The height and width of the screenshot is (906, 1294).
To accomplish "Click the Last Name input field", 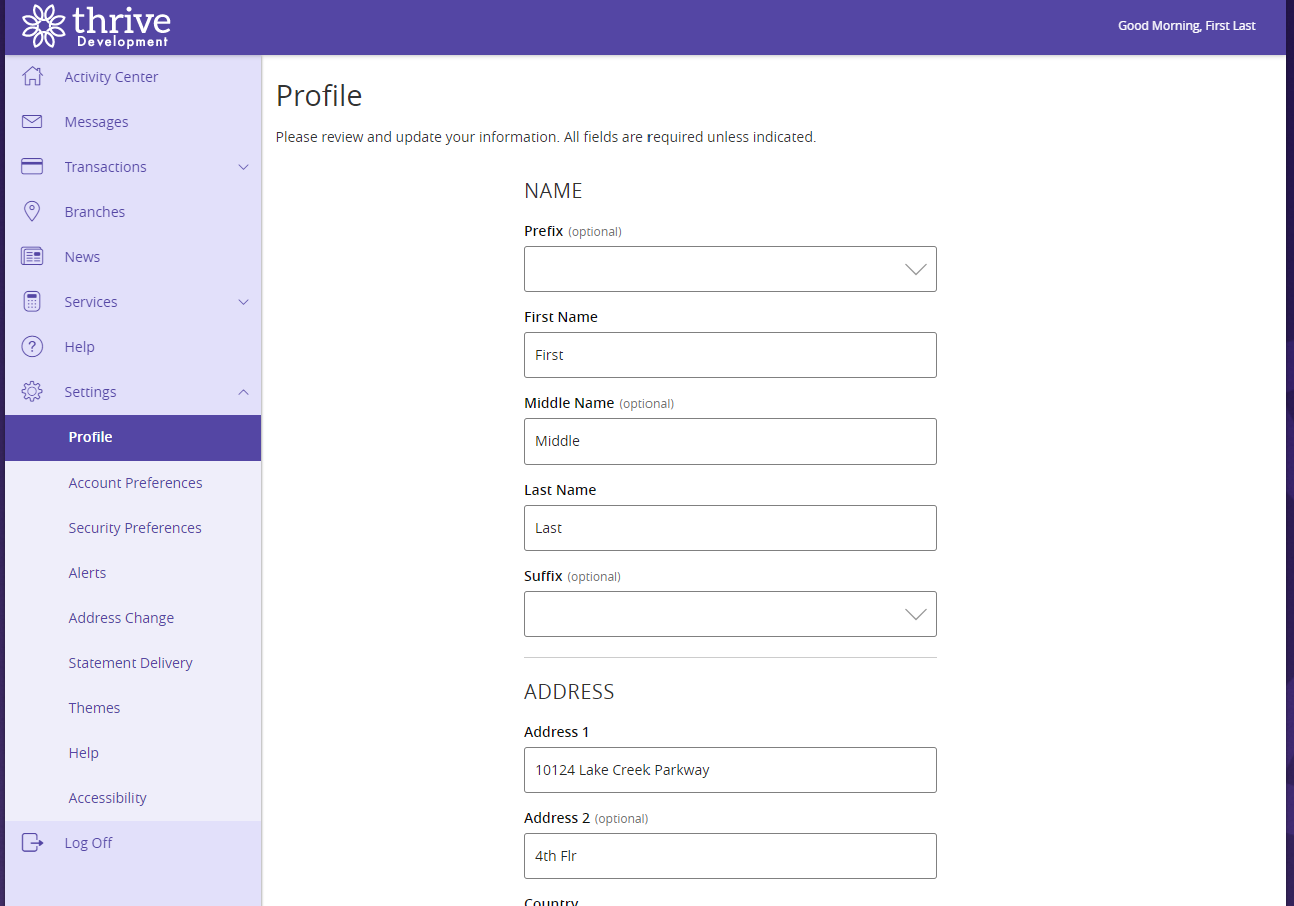I will 730,528.
